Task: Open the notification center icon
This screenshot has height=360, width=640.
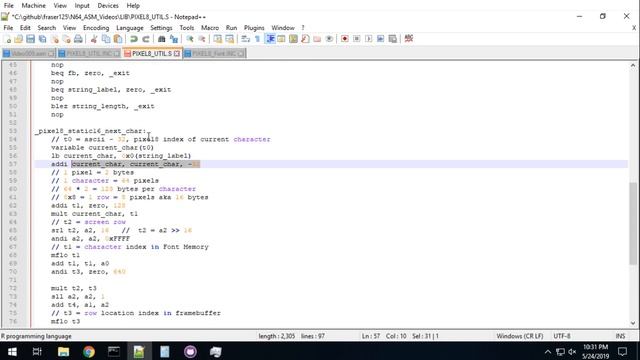Action: 622,351
